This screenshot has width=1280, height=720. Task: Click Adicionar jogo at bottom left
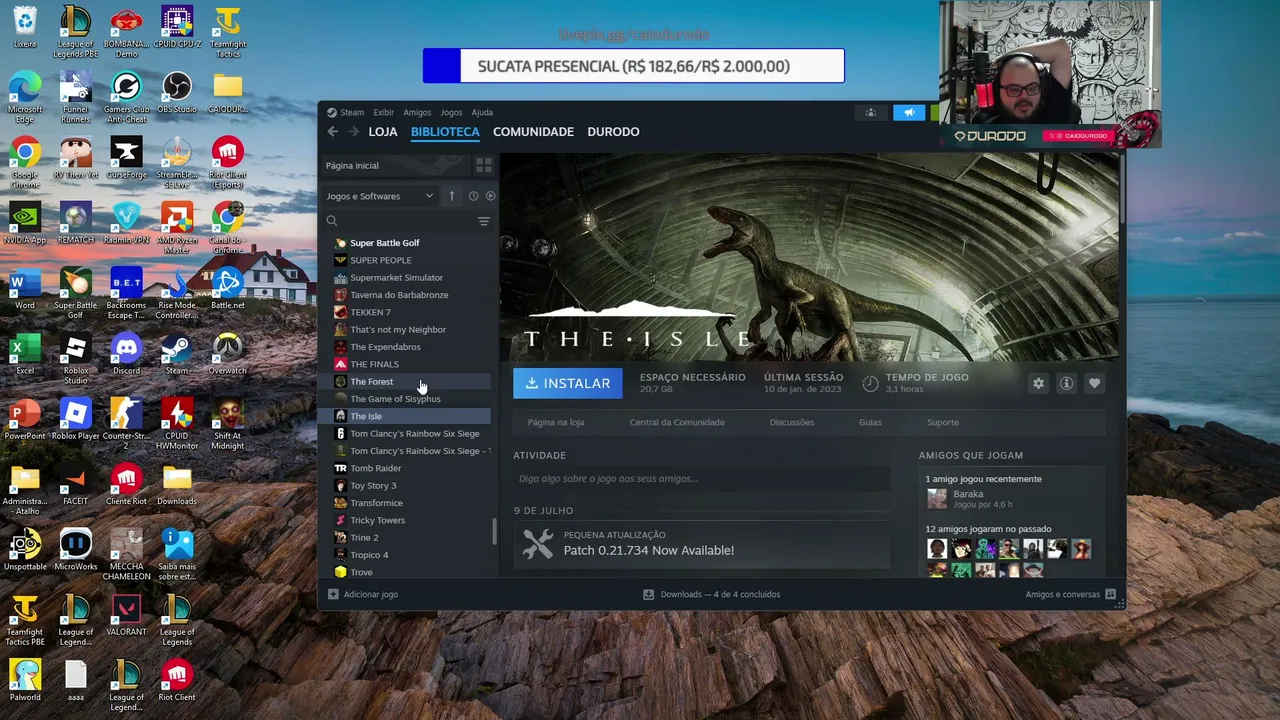click(363, 594)
